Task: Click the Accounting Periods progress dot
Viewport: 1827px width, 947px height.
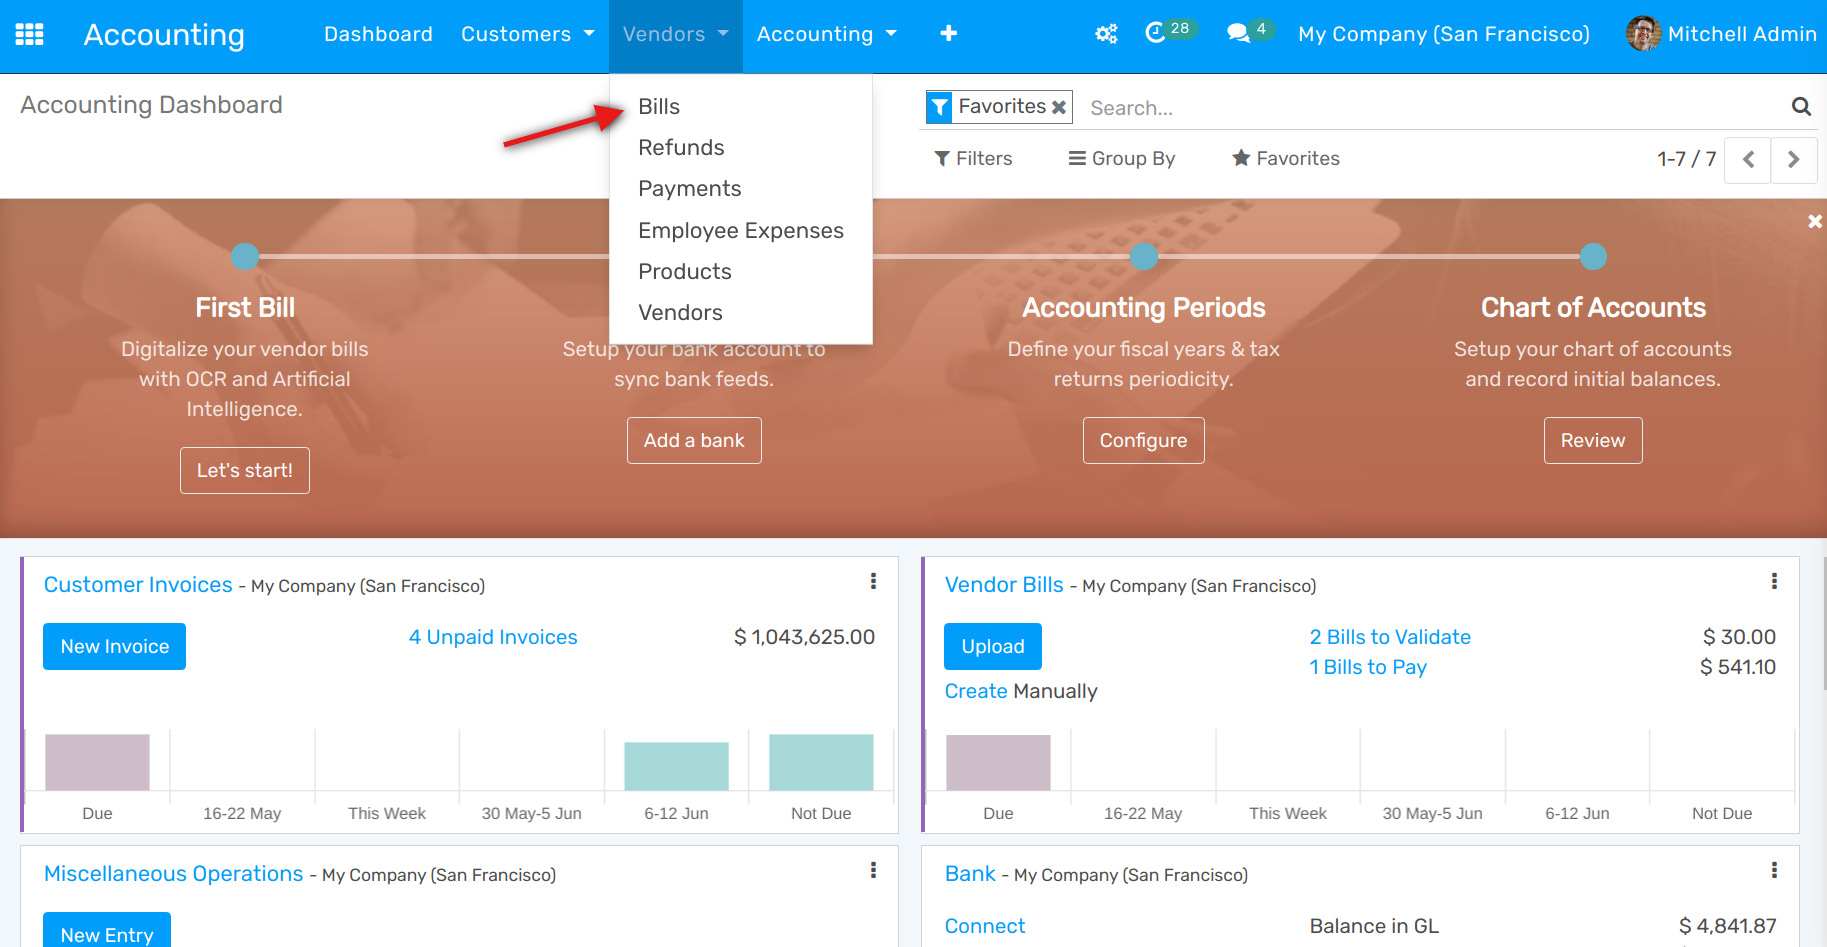Action: 1143,257
